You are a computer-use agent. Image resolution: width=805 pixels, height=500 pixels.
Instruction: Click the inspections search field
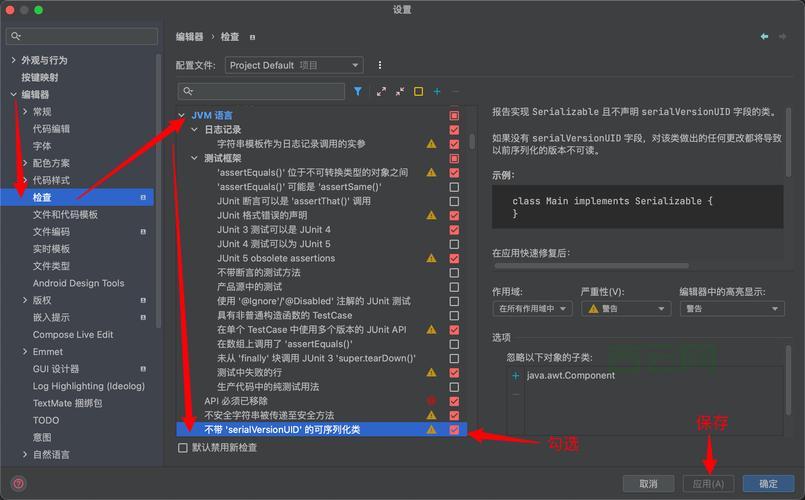point(261,91)
